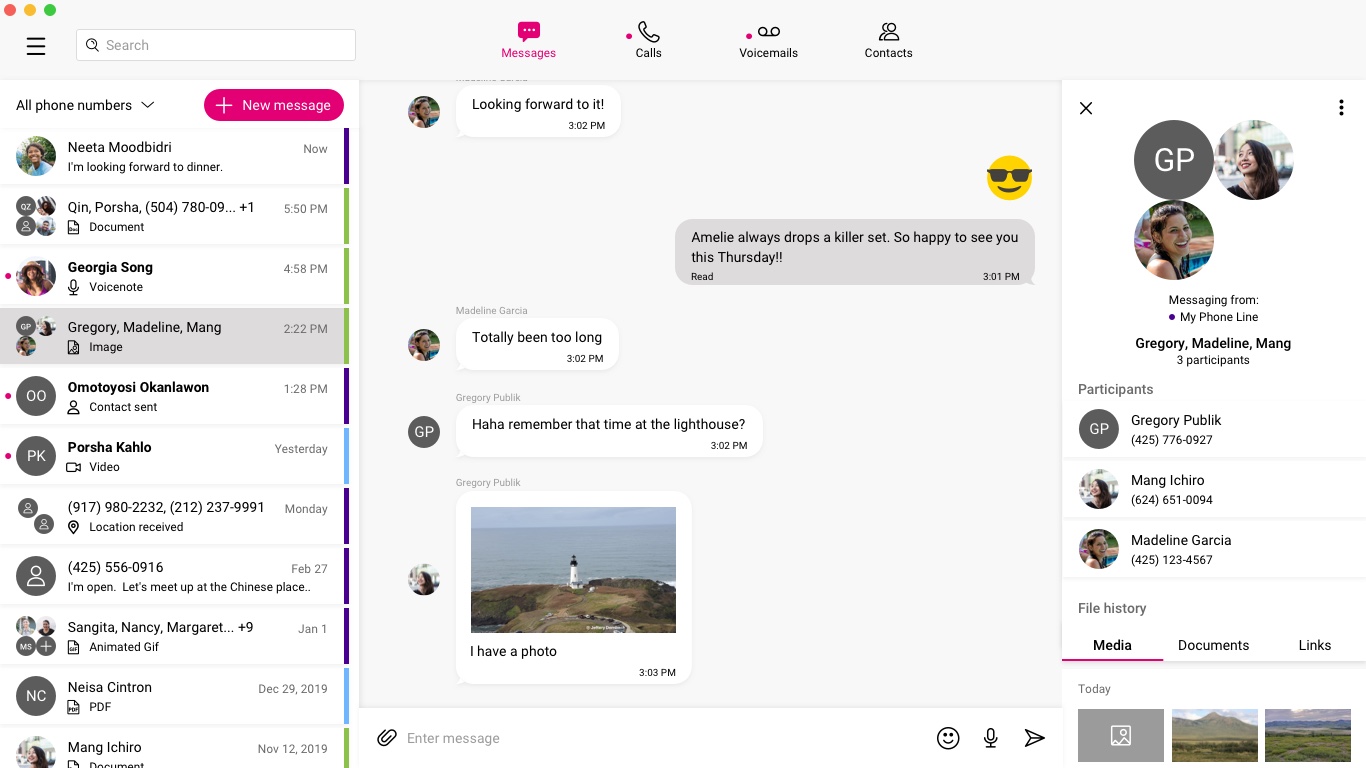Close the conversation details panel
This screenshot has width=1366, height=768.
(1086, 108)
